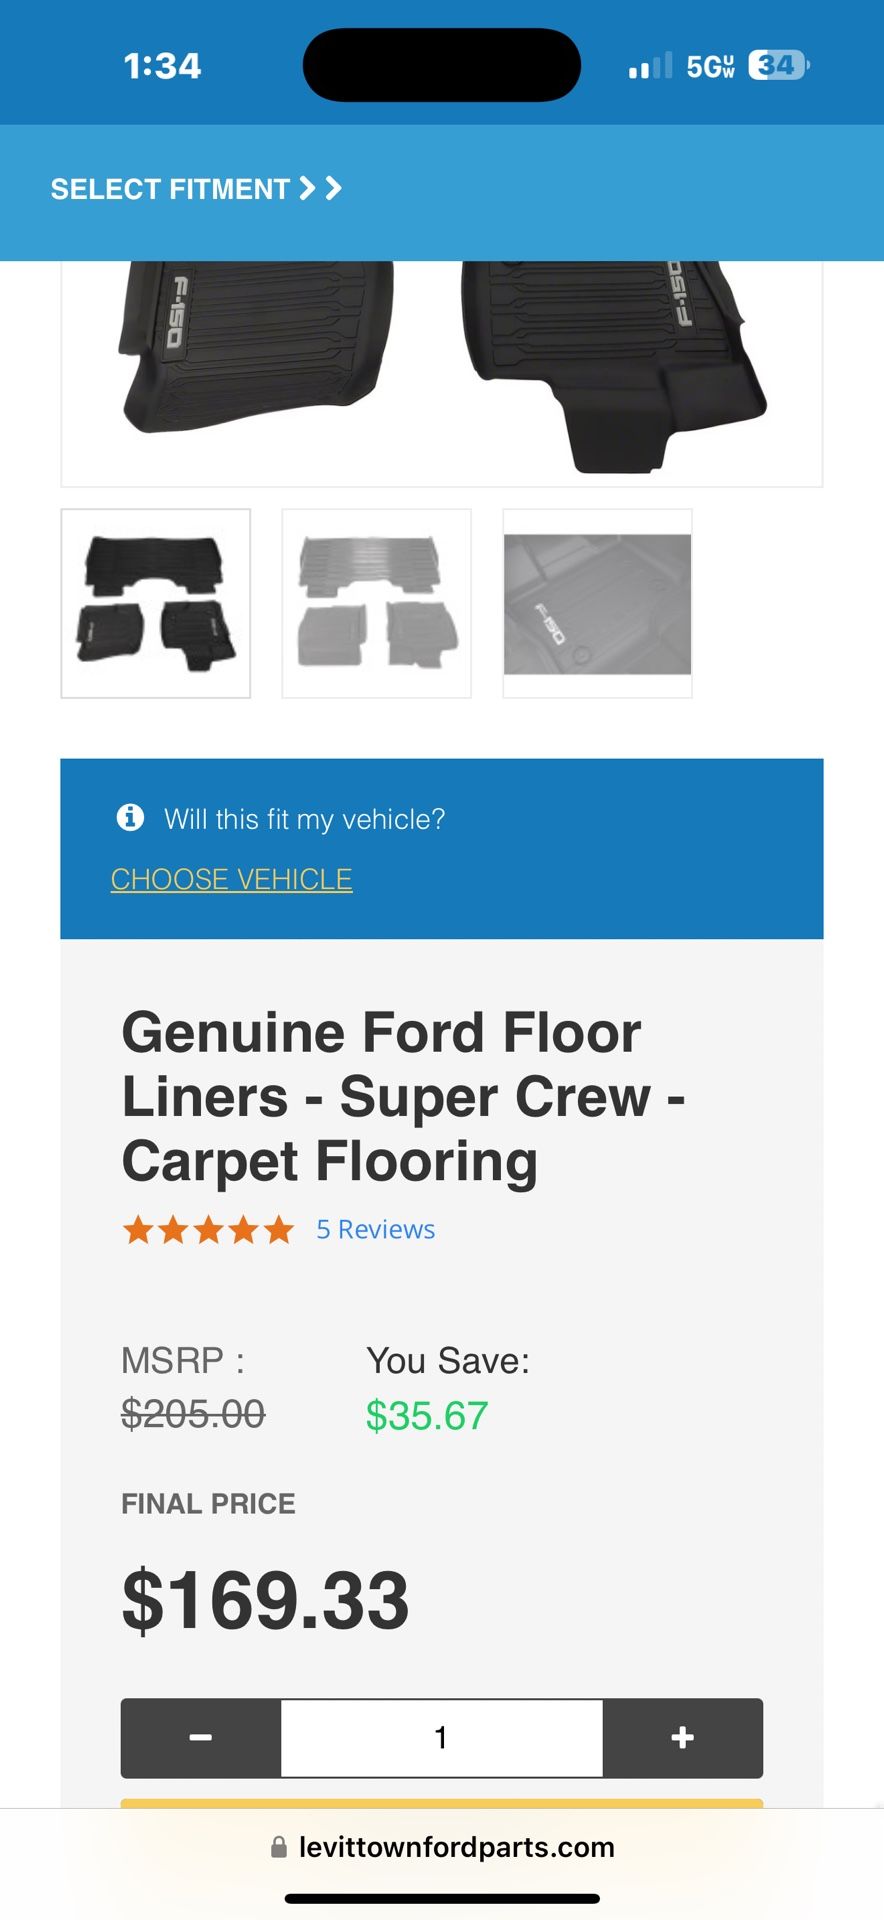Image resolution: width=884 pixels, height=1920 pixels.
Task: Tap the SELECT FITMENT double chevron arrows
Action: pos(321,188)
